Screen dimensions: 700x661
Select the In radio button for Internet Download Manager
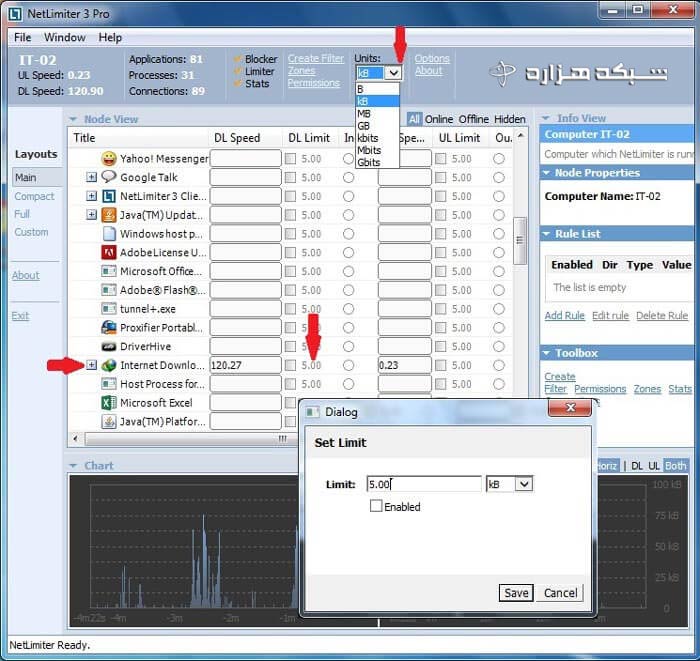click(x=348, y=365)
